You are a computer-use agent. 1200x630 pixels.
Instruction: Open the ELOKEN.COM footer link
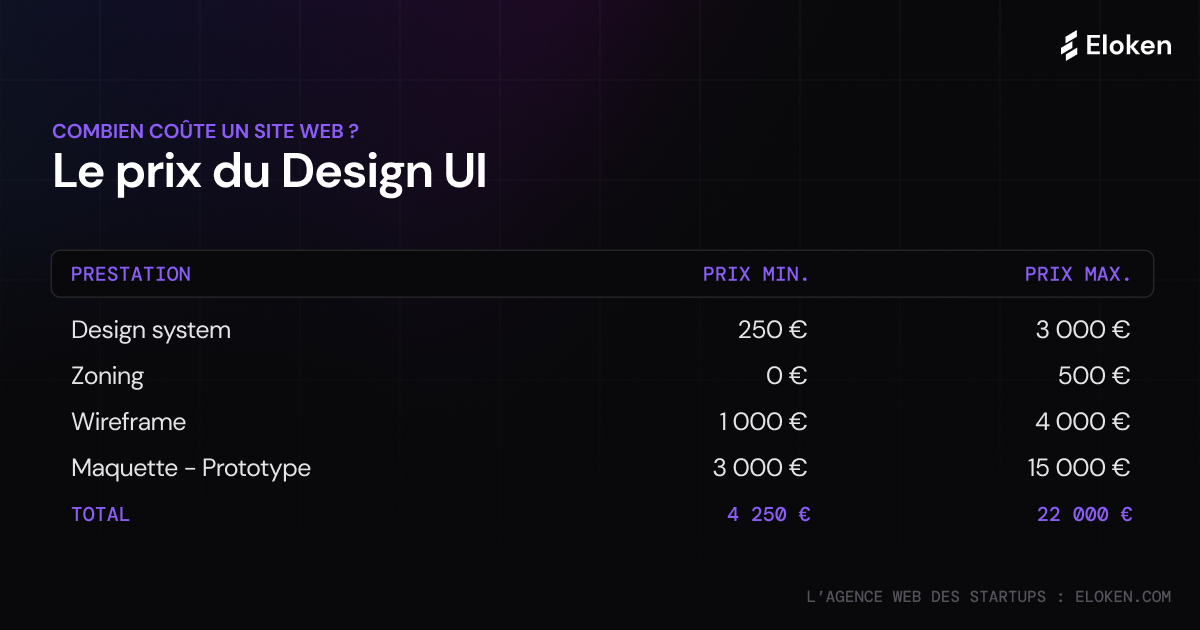pos(1122,597)
